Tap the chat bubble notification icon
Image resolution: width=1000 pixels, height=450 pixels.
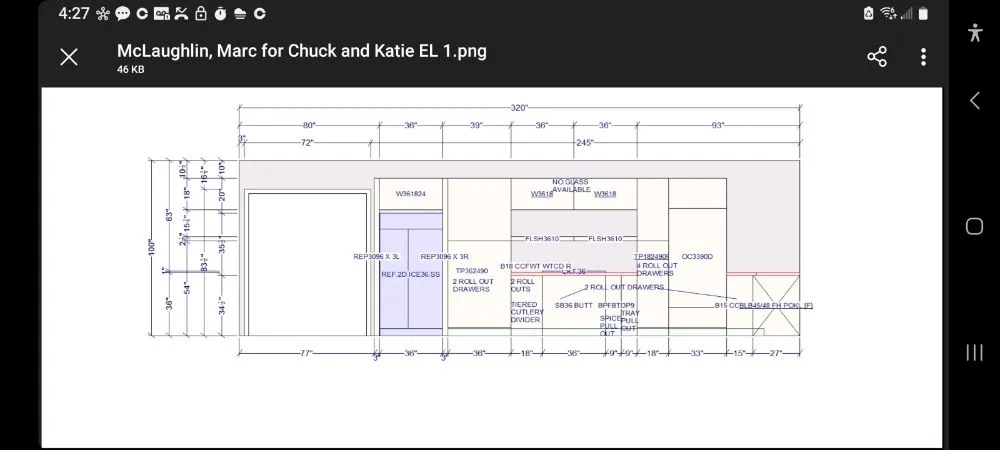(122, 14)
